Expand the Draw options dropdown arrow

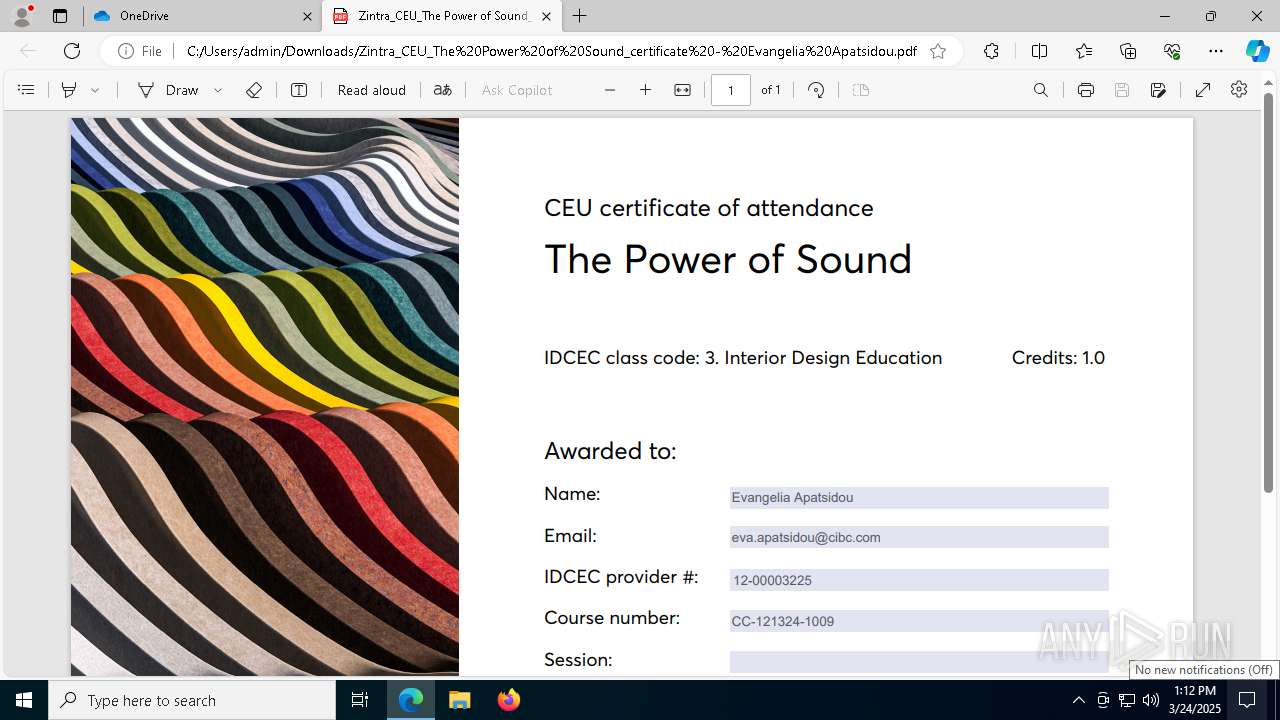[x=218, y=90]
